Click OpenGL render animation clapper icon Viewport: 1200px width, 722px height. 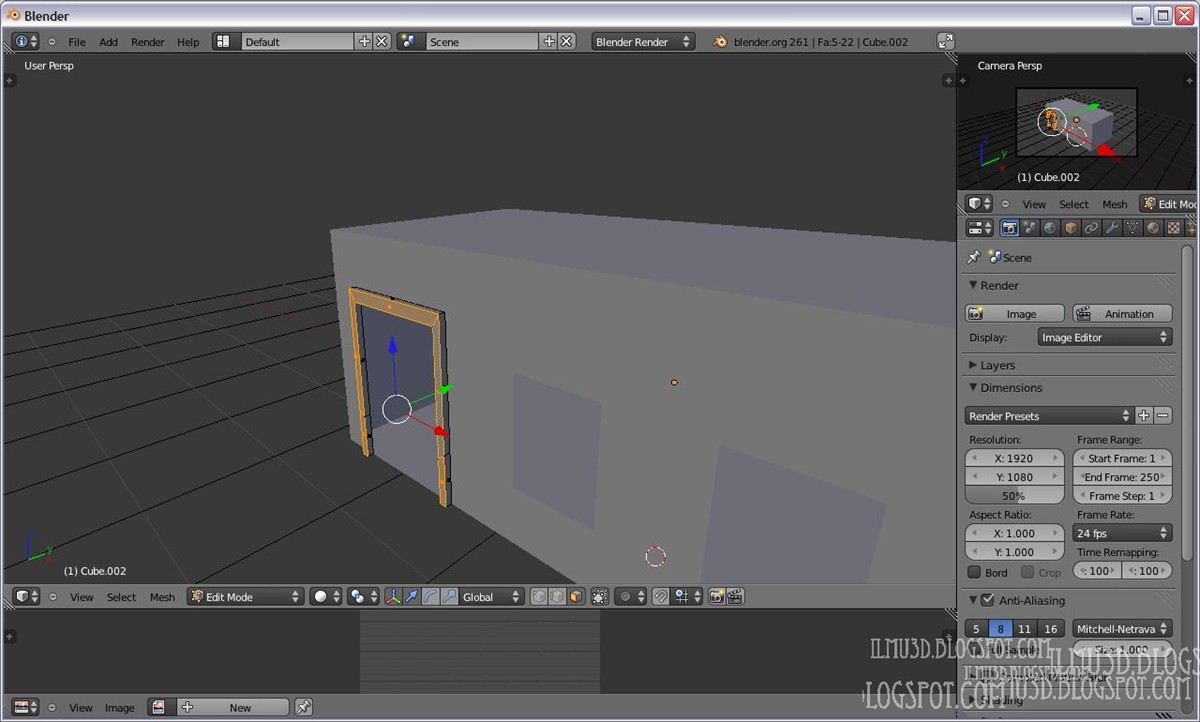tap(735, 597)
